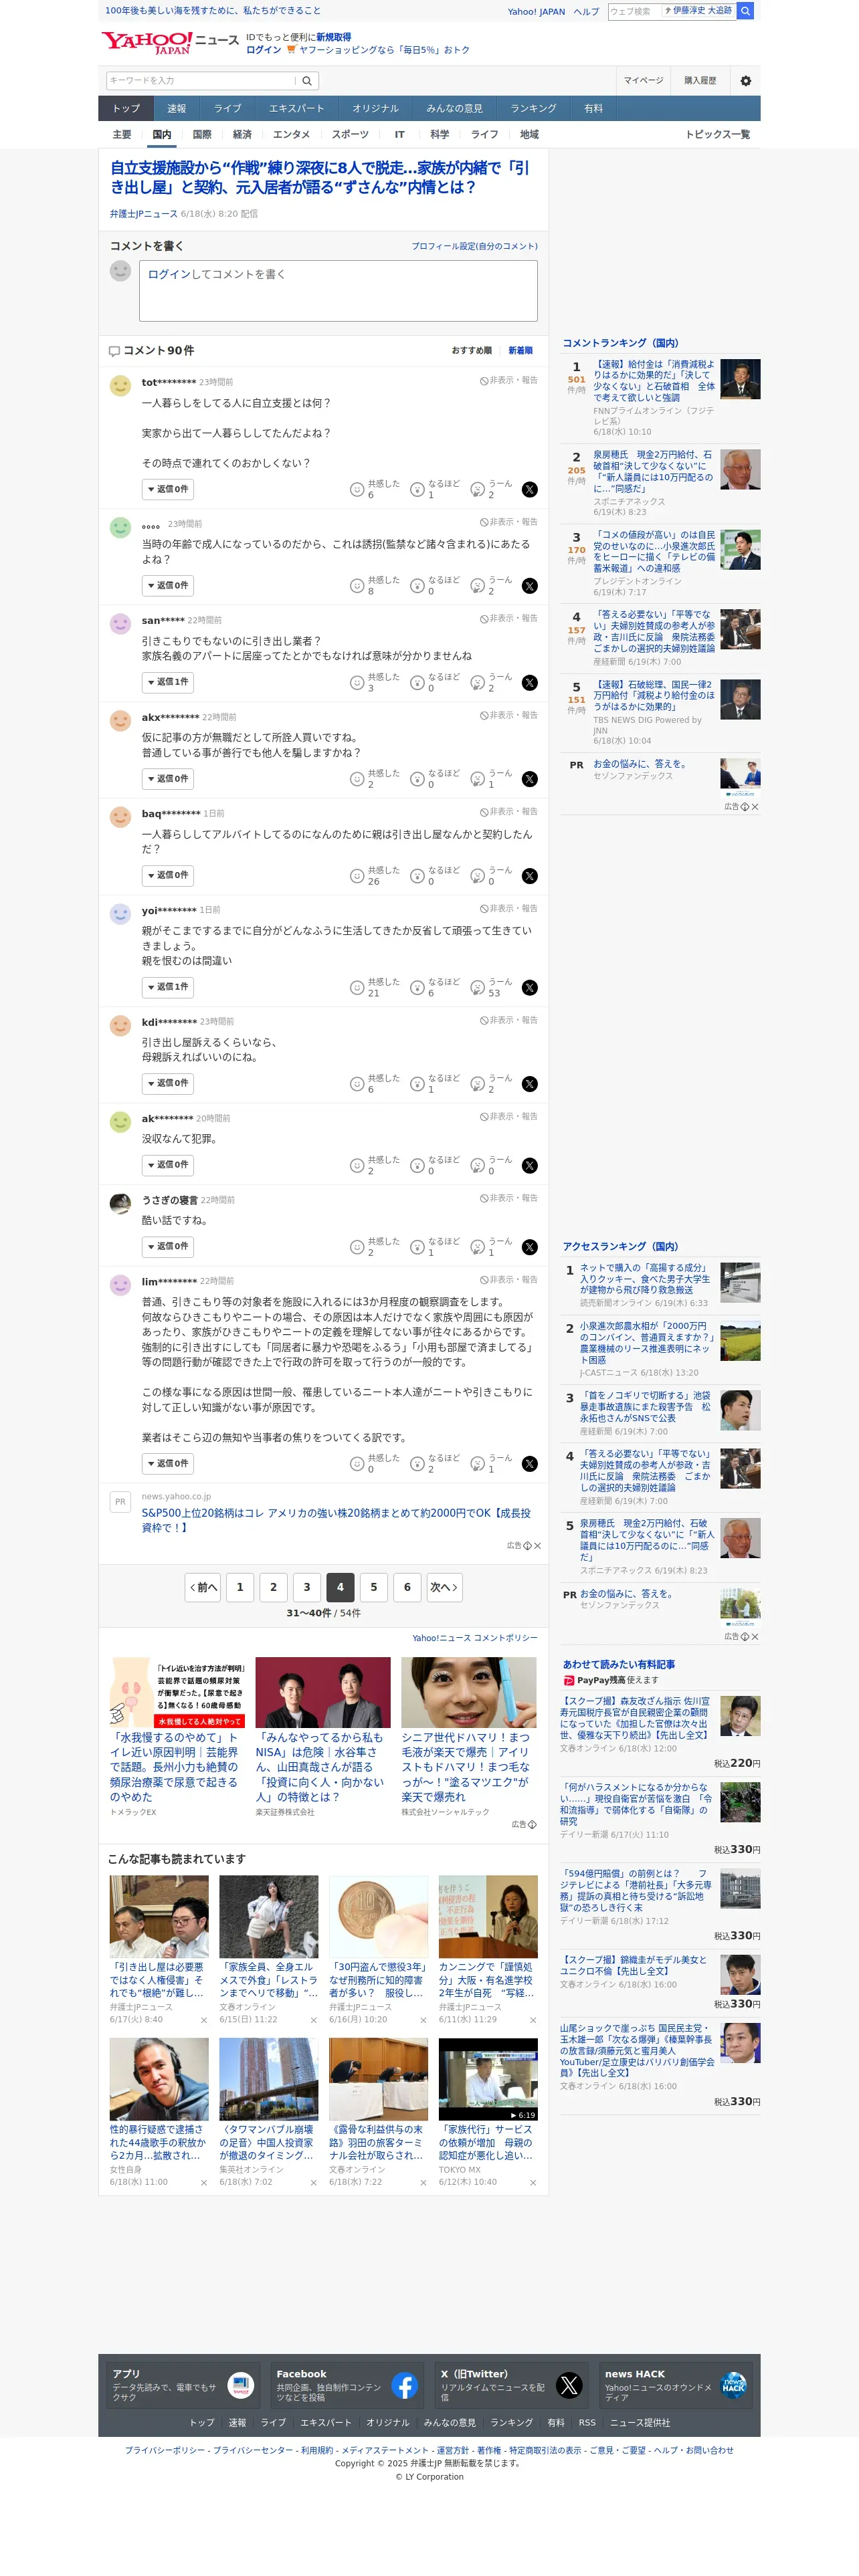Expand replies on lim******** comment
The width and height of the screenshot is (859, 2576).
167,1464
